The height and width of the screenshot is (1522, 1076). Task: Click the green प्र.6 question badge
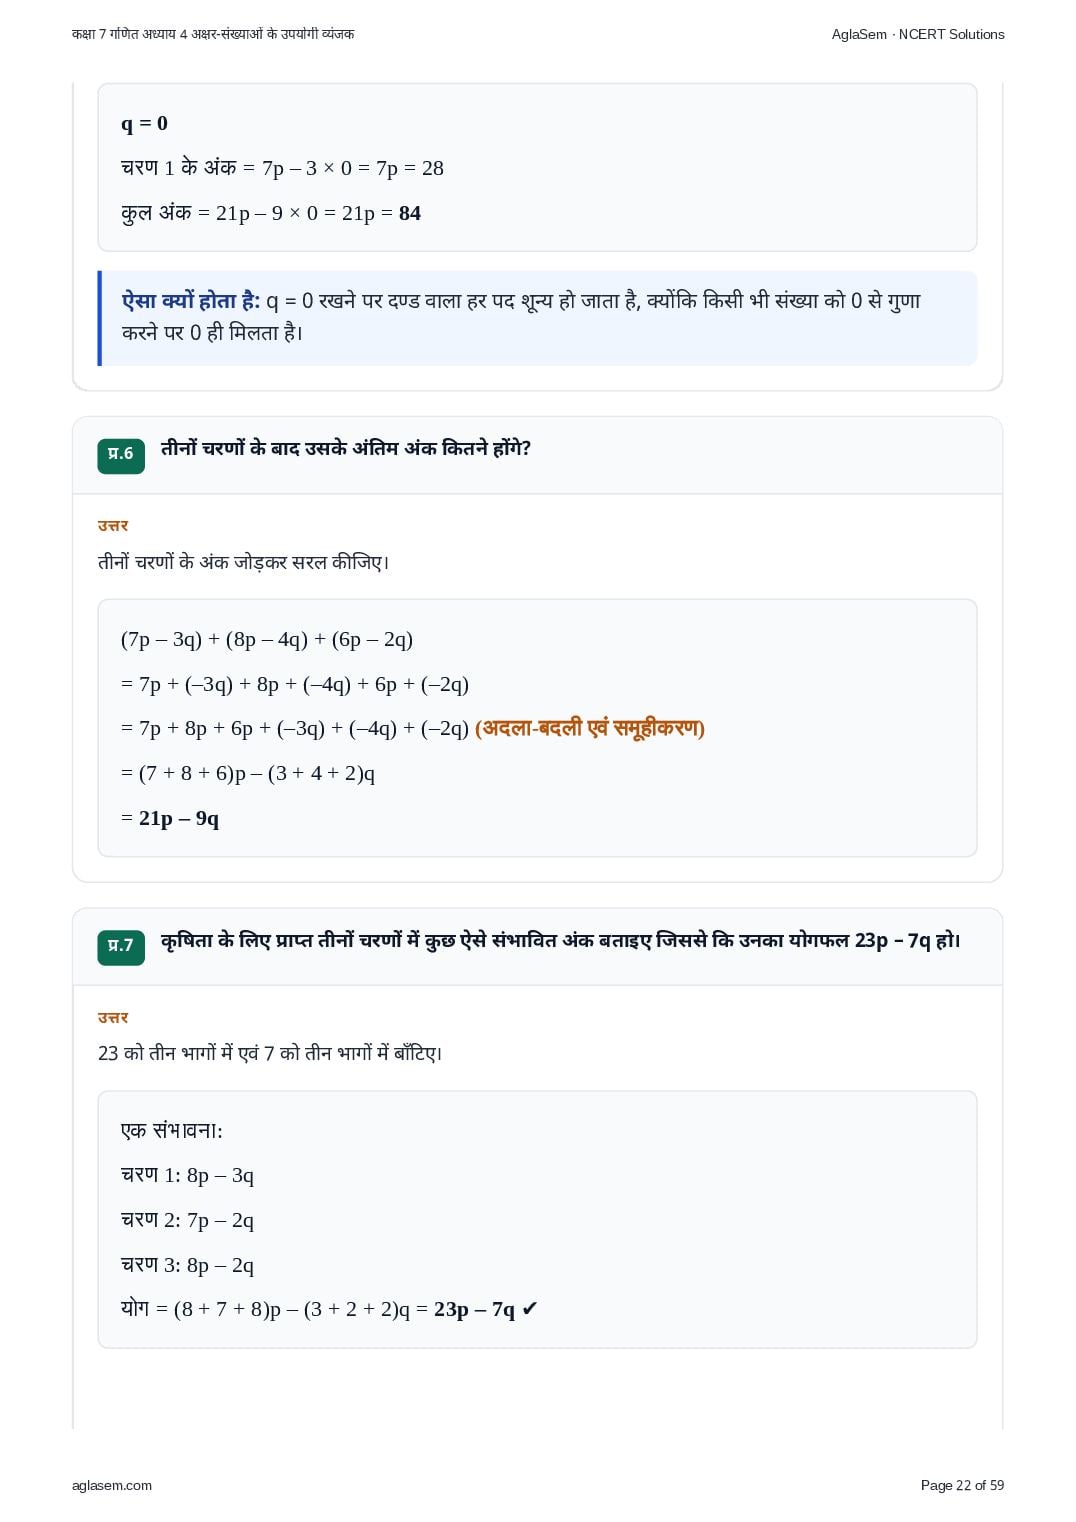point(121,455)
